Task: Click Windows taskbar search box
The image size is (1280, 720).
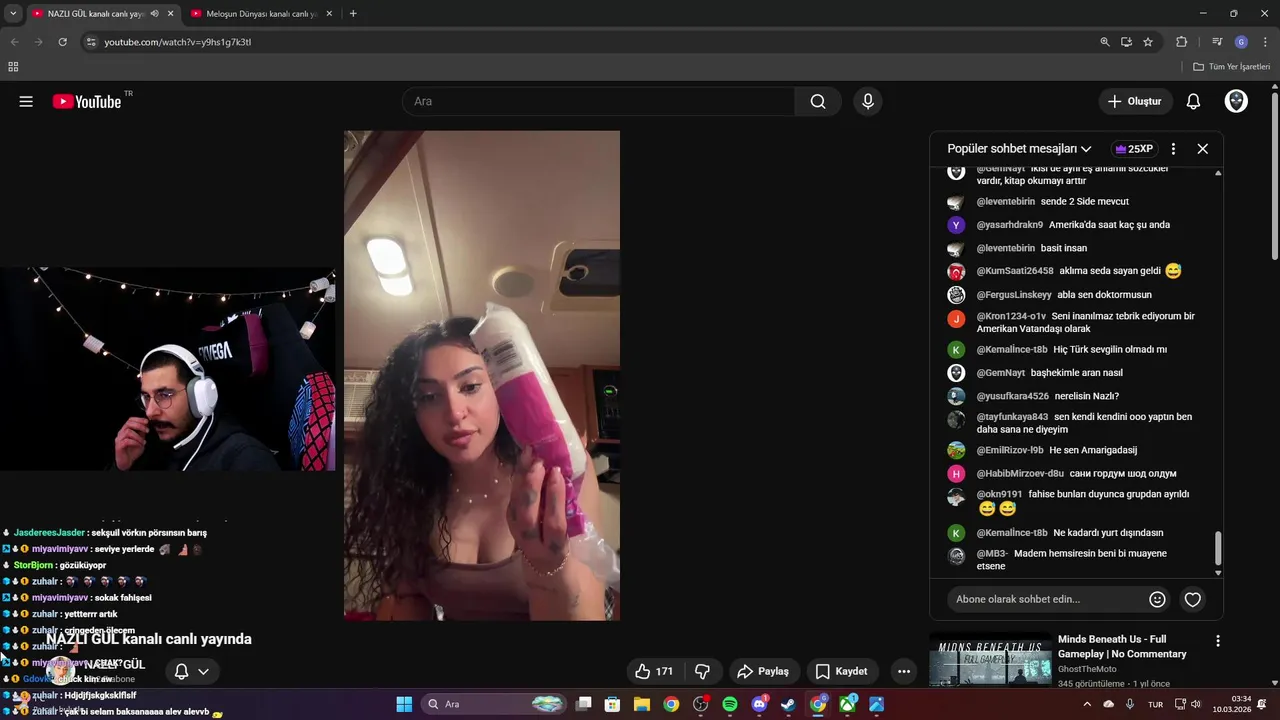Action: click(494, 704)
